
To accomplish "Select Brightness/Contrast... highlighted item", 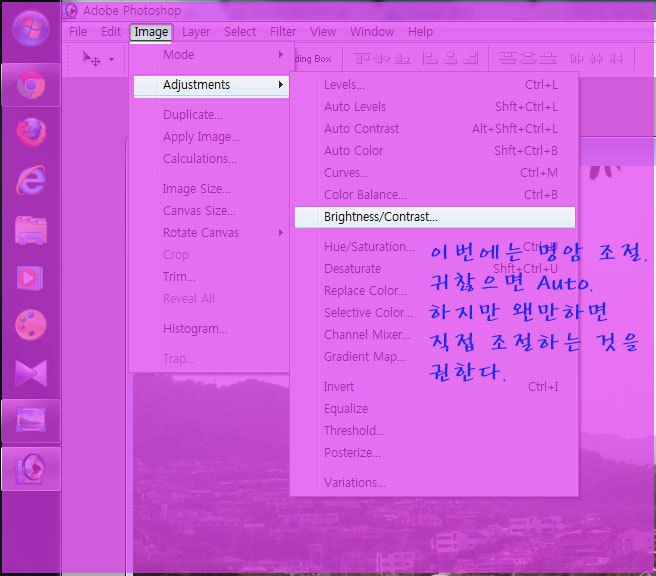I will click(435, 217).
